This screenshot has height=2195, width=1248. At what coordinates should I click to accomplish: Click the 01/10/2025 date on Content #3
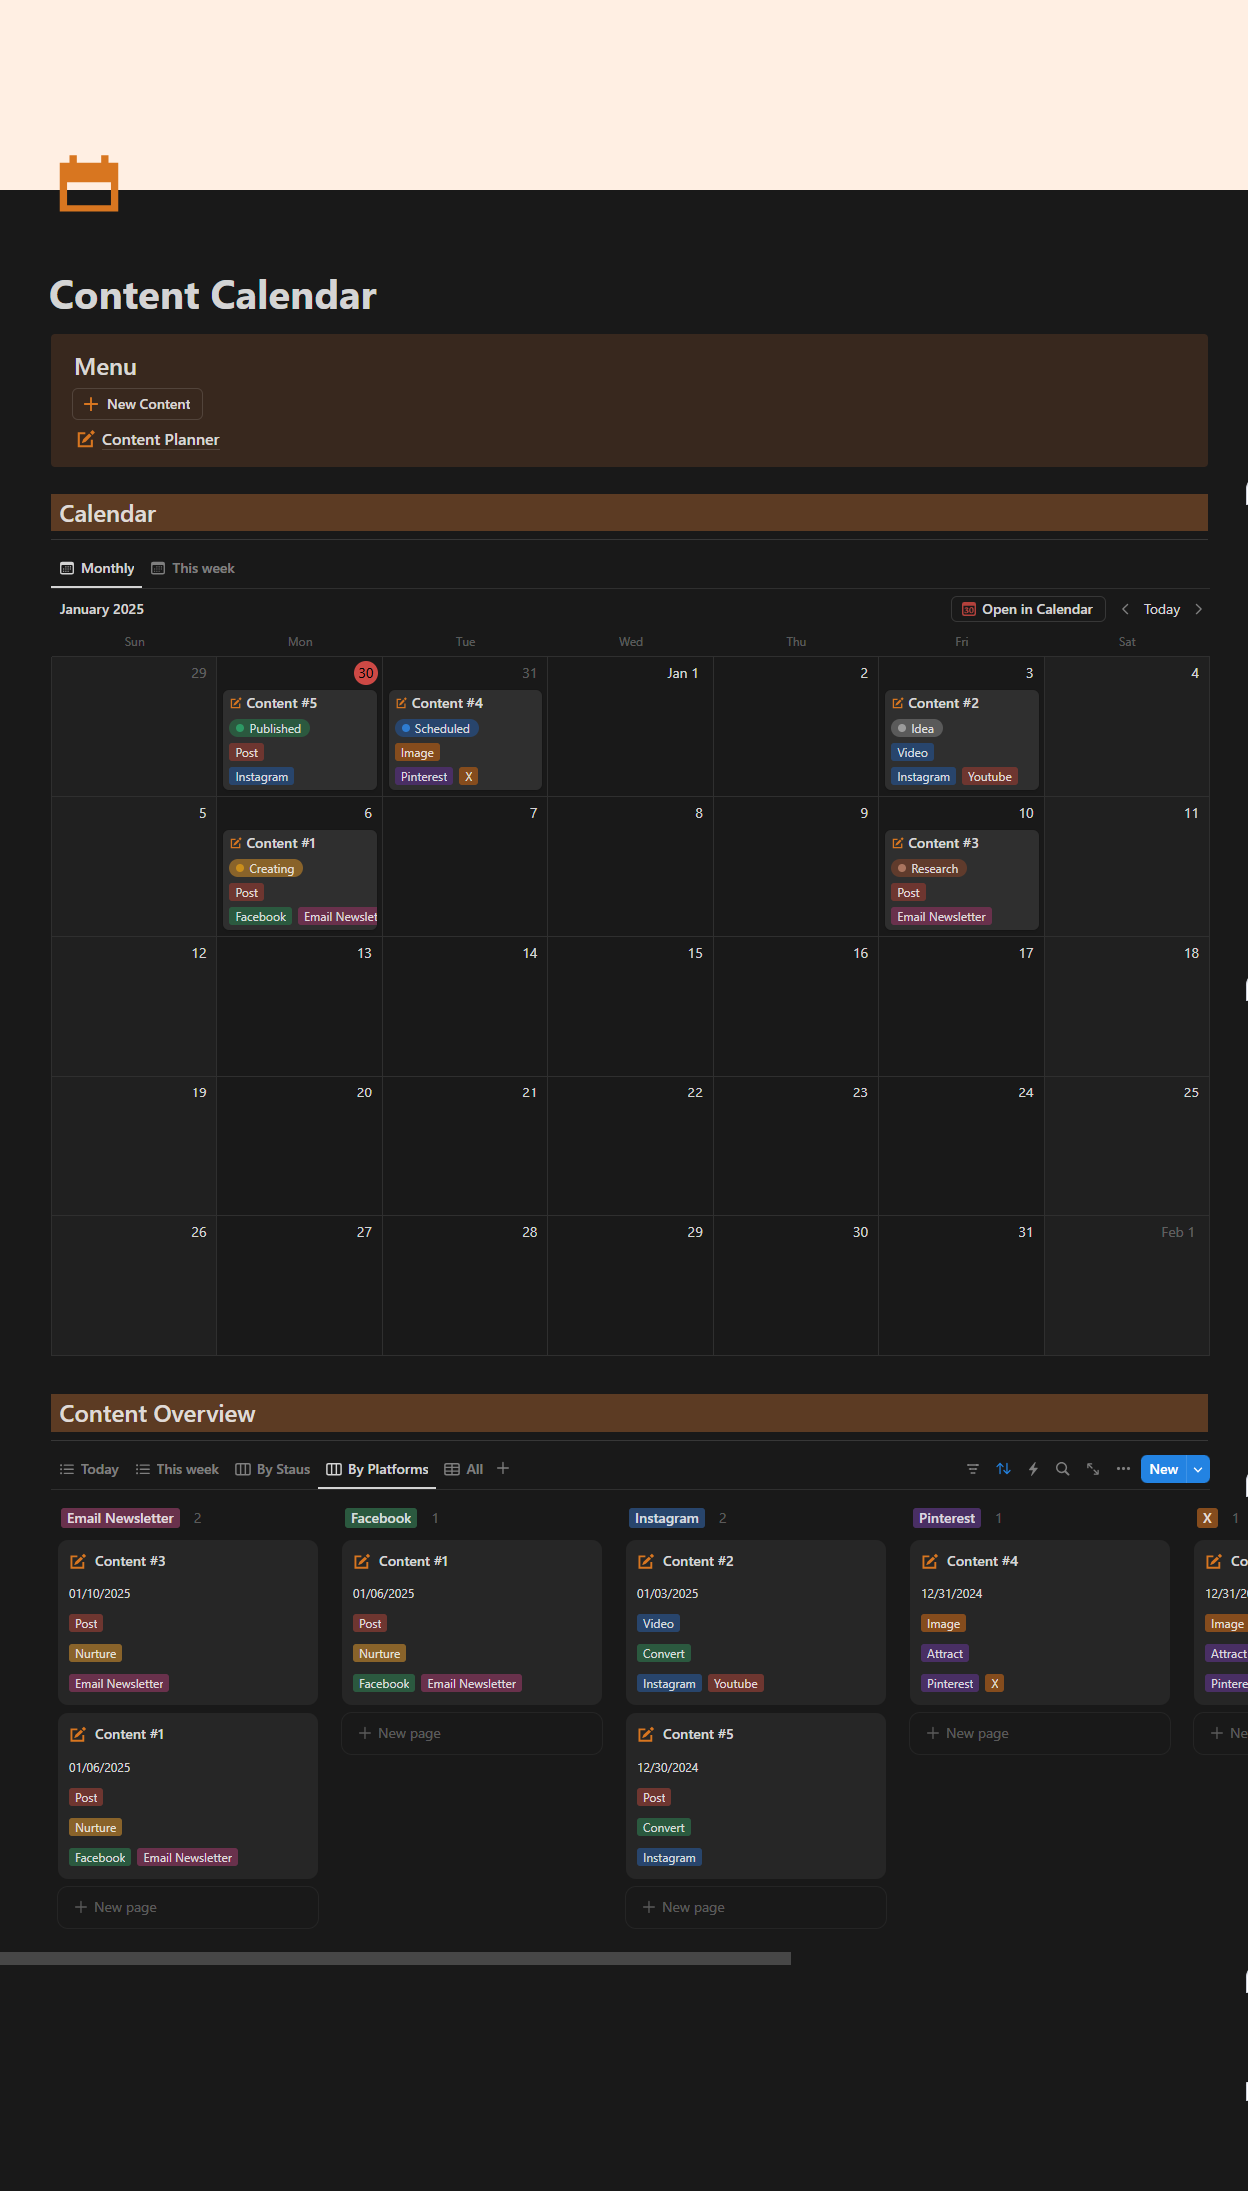click(x=99, y=1594)
